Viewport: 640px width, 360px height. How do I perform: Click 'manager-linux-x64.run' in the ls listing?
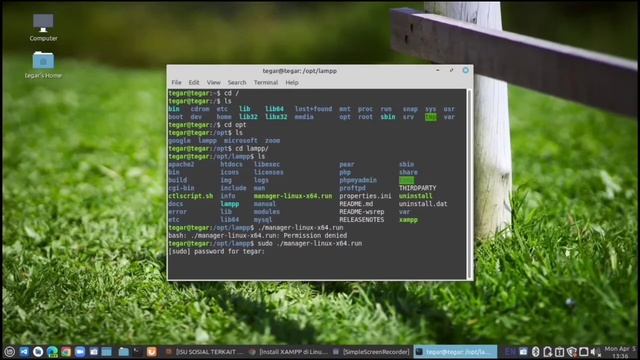tap(293, 196)
